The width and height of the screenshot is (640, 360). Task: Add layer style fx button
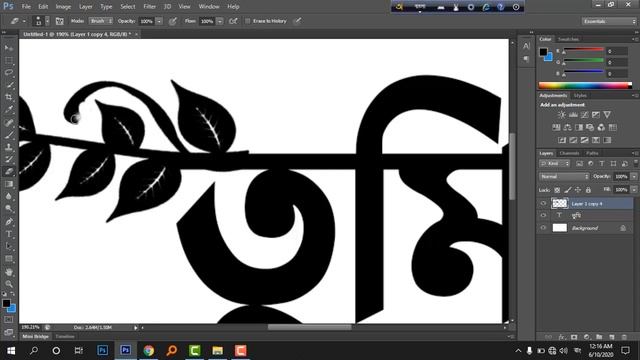tap(562, 337)
